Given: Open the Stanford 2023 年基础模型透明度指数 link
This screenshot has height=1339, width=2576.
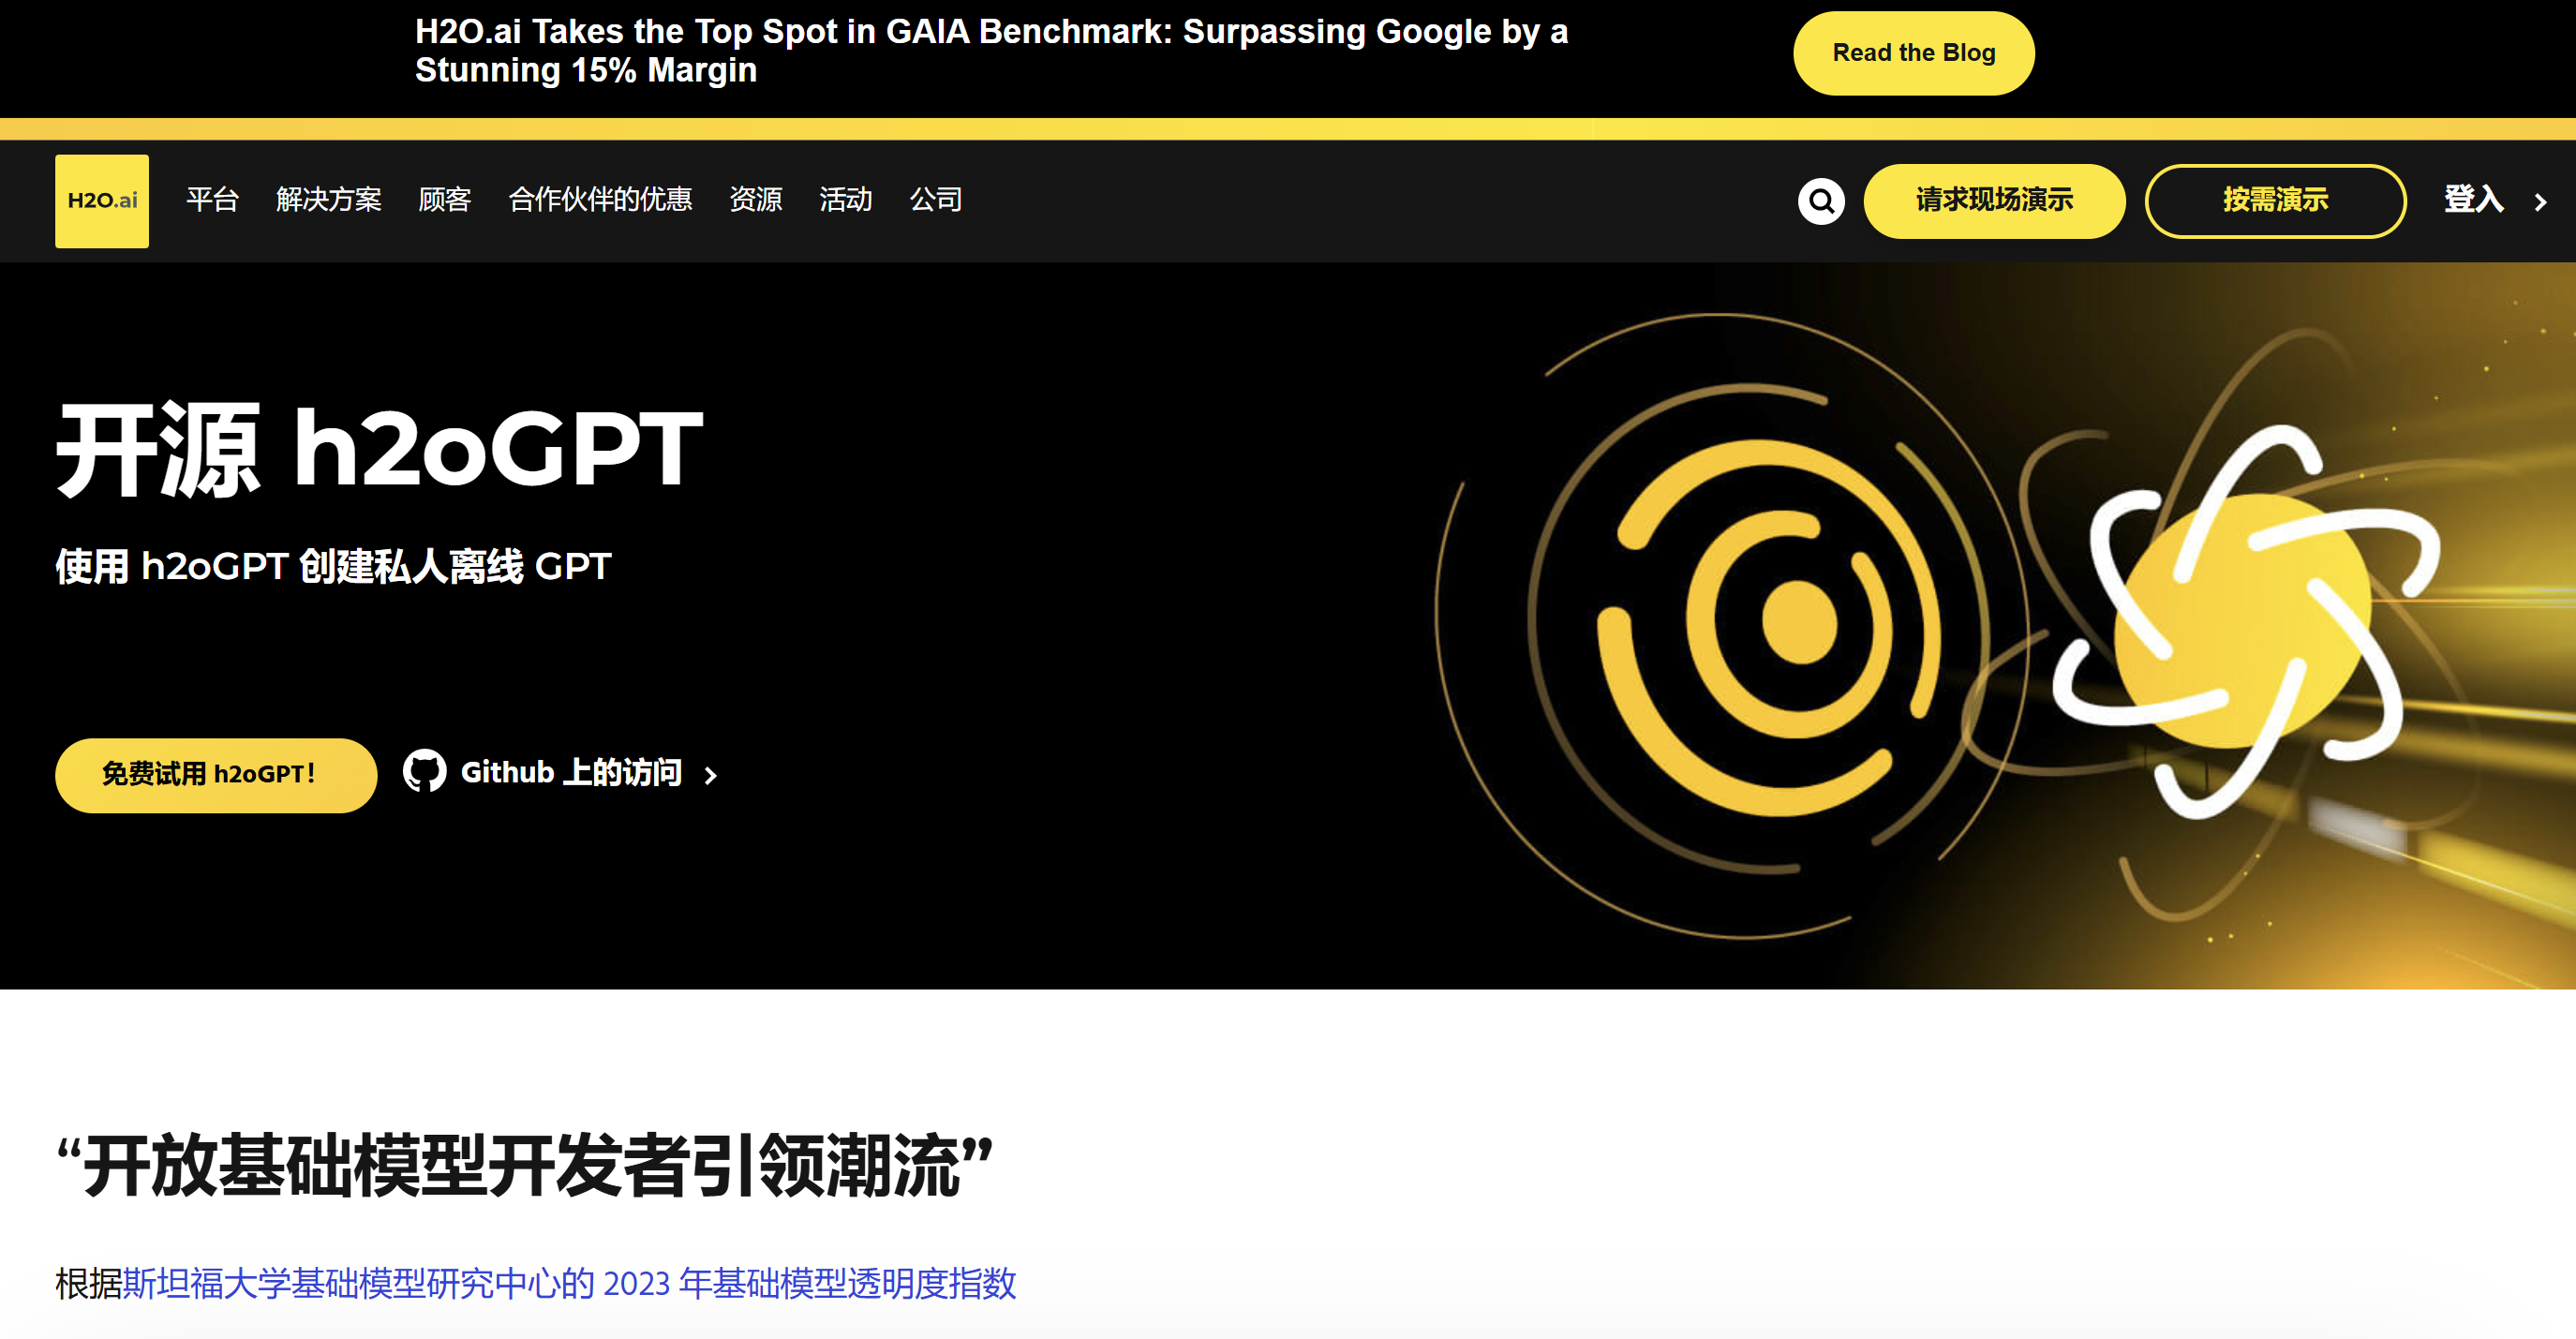Looking at the screenshot, I should tap(569, 1283).
